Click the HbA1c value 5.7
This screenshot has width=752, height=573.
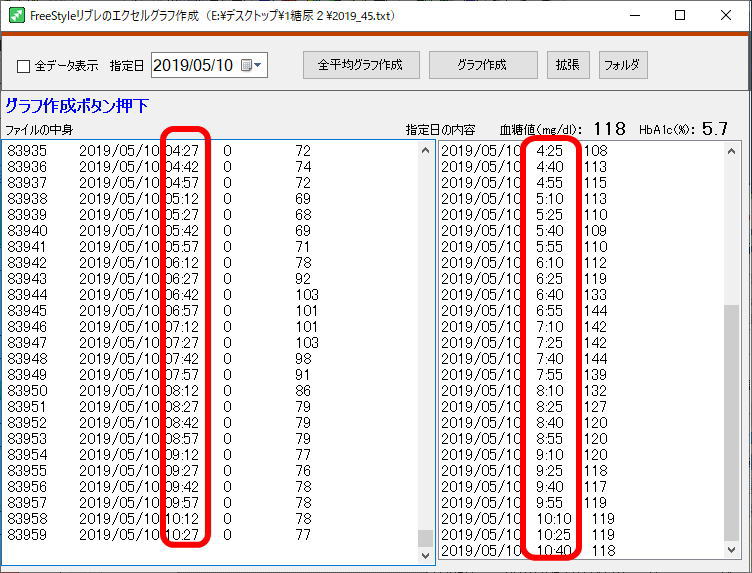pyautogui.click(x=715, y=129)
